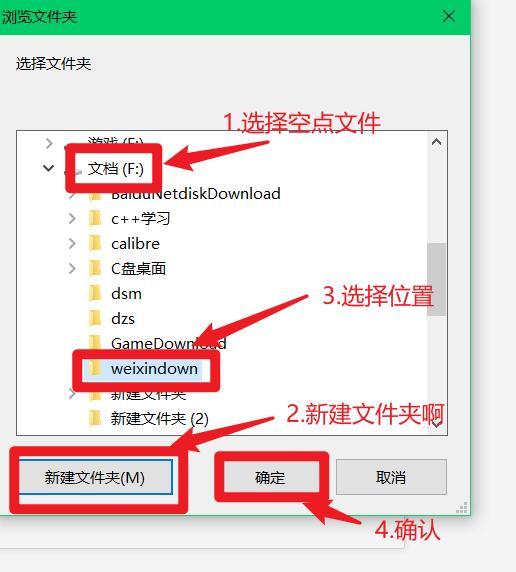Expand the calibre folder

click(x=72, y=243)
